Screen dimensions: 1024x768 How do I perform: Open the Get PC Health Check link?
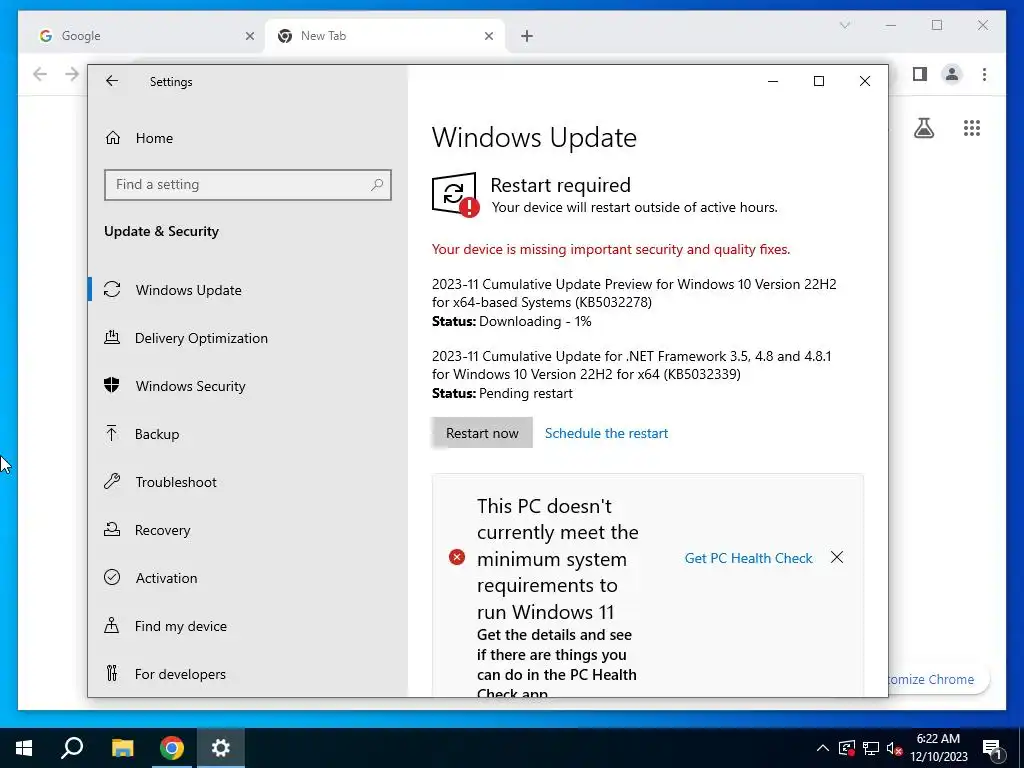(748, 558)
